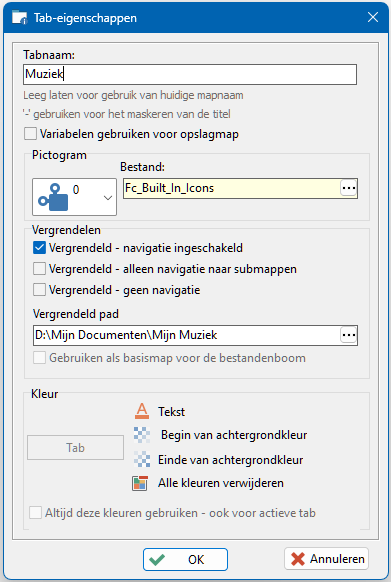Expand the pictogram dropdown arrow
This screenshot has height=582, width=391.
pos(108,198)
